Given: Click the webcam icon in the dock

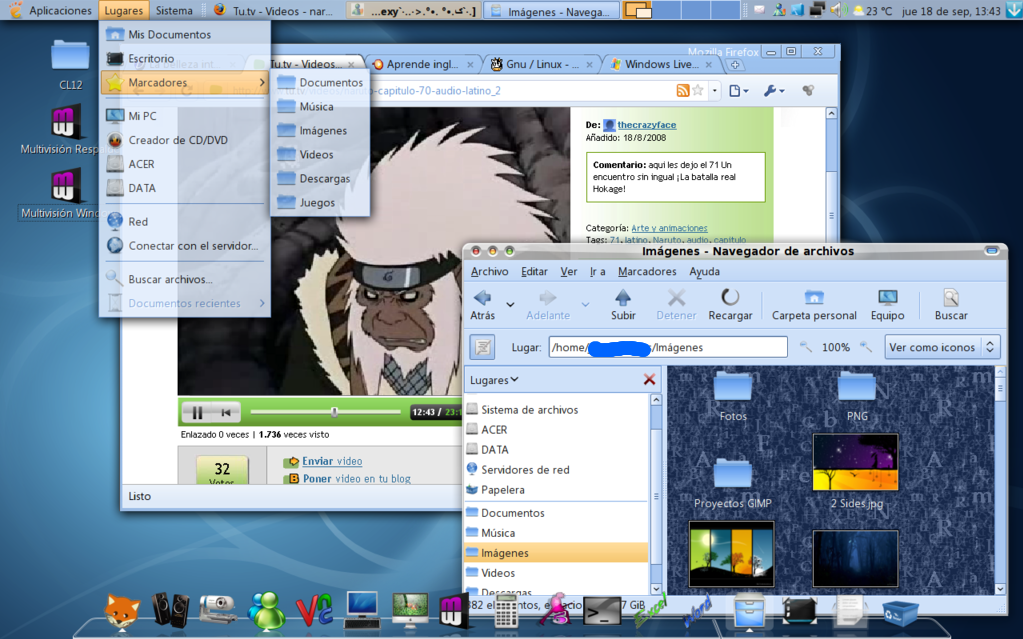Looking at the screenshot, I should [218, 610].
